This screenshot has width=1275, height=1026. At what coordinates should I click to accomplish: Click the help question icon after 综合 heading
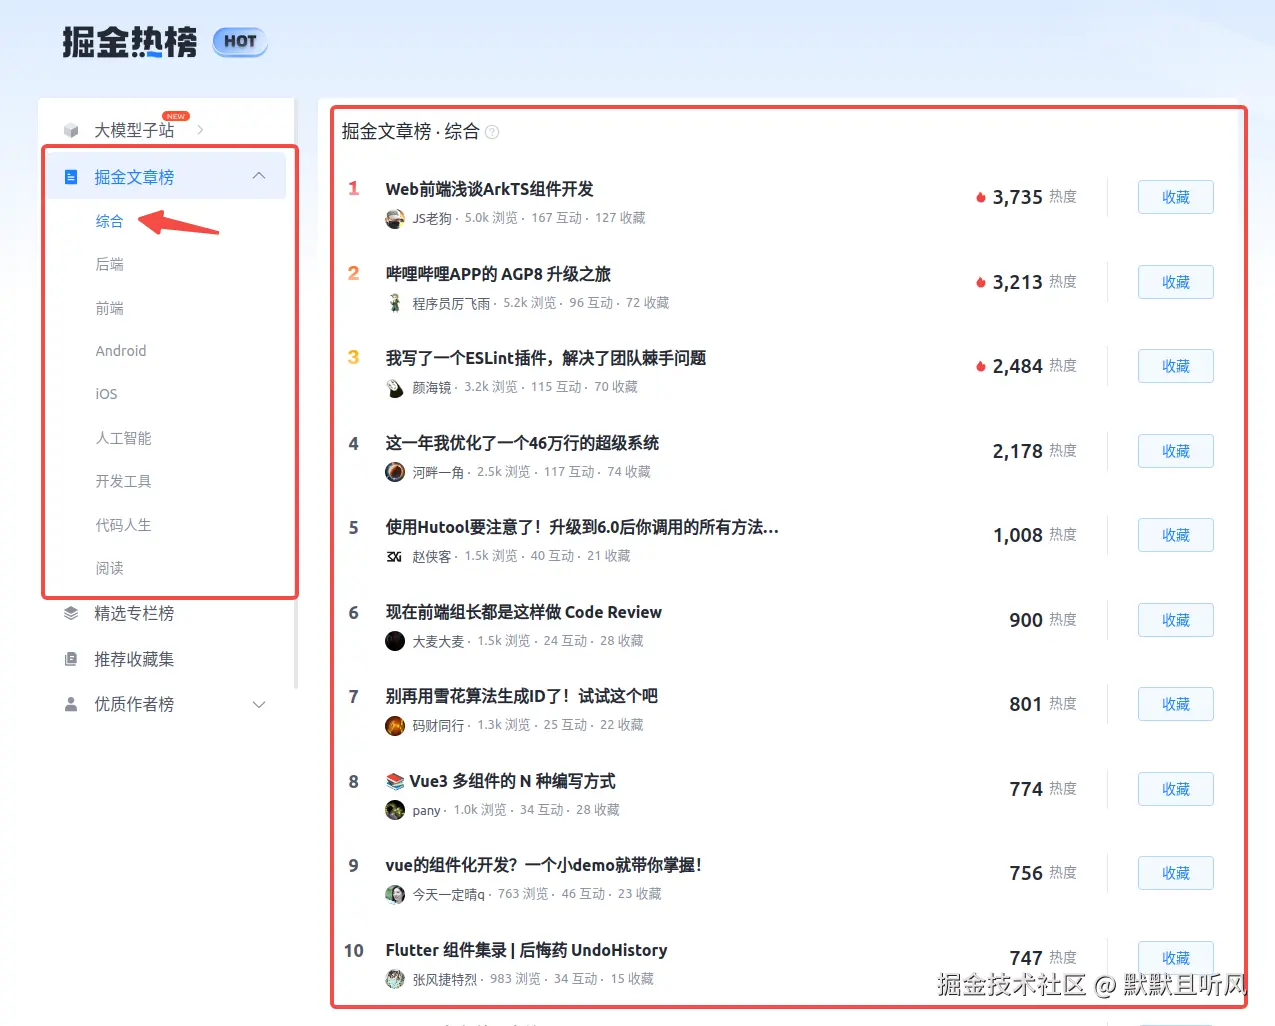coord(492,132)
